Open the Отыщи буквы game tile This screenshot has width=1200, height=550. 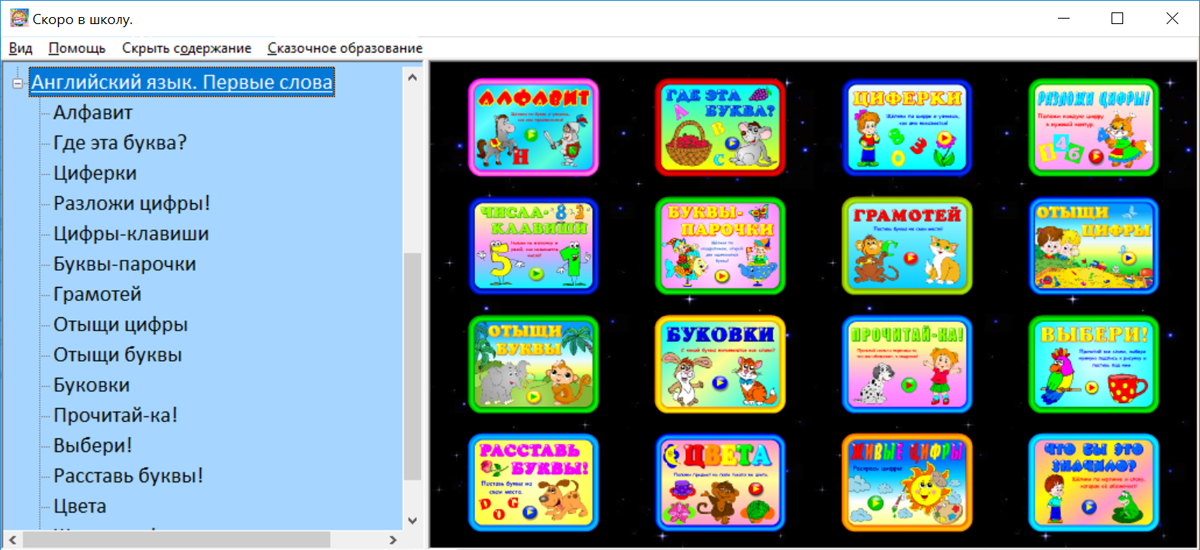pos(533,363)
